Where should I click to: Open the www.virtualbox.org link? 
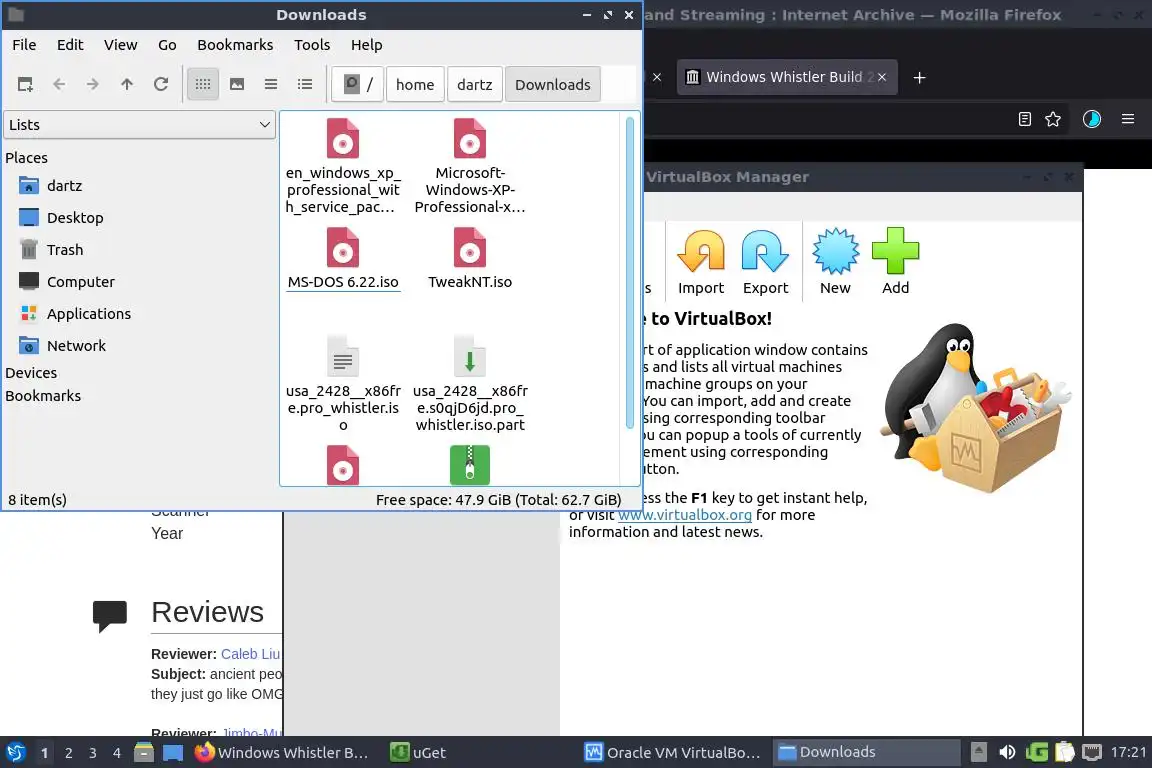coord(685,515)
